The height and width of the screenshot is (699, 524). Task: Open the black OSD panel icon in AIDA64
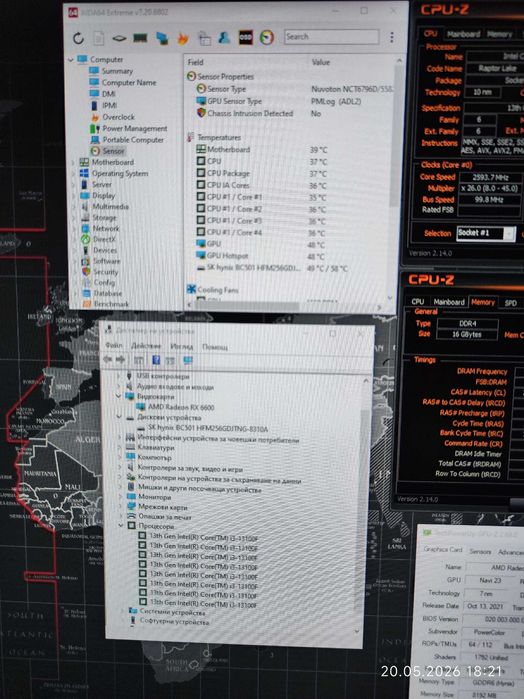point(246,37)
